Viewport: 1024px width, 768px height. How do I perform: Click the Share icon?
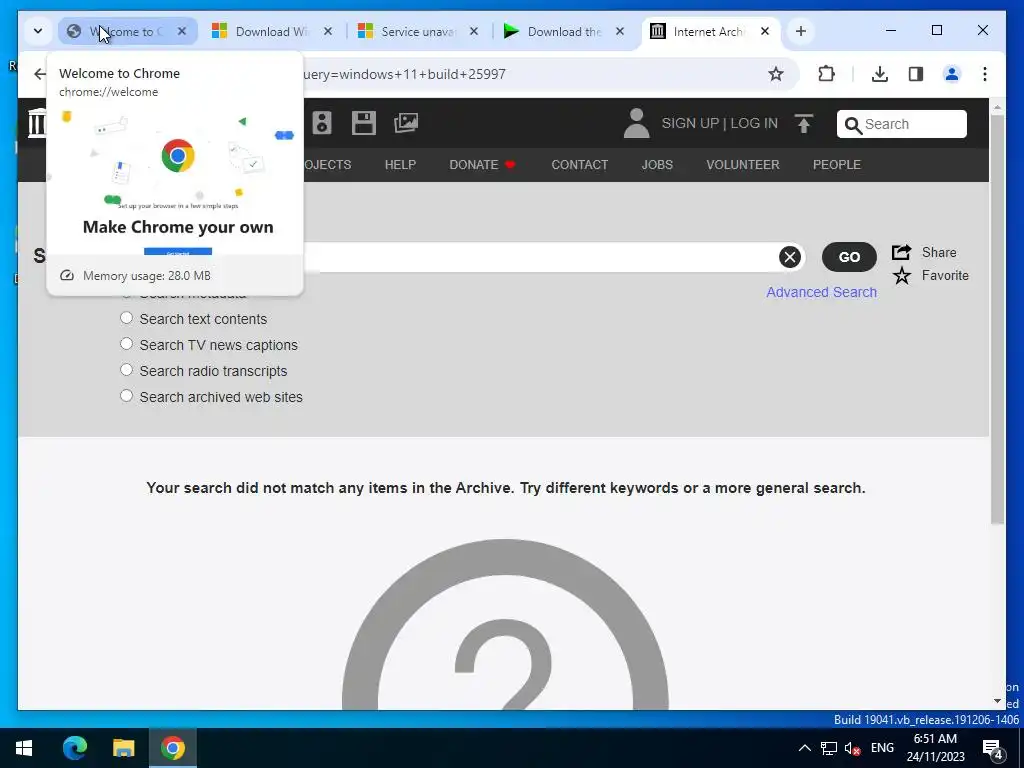pos(901,252)
